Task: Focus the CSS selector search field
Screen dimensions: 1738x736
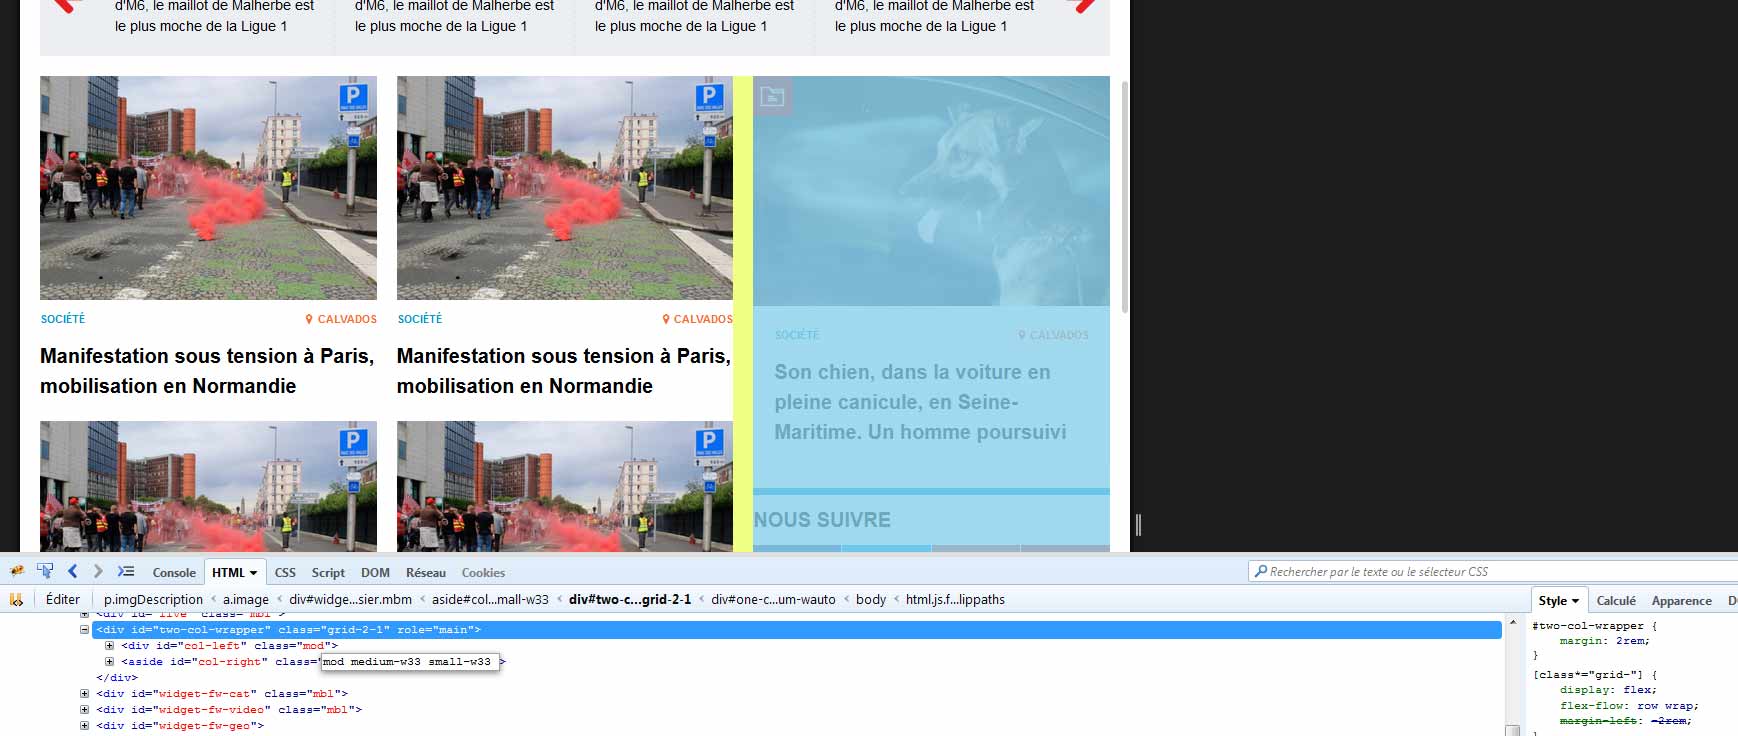Action: pyautogui.click(x=1495, y=571)
